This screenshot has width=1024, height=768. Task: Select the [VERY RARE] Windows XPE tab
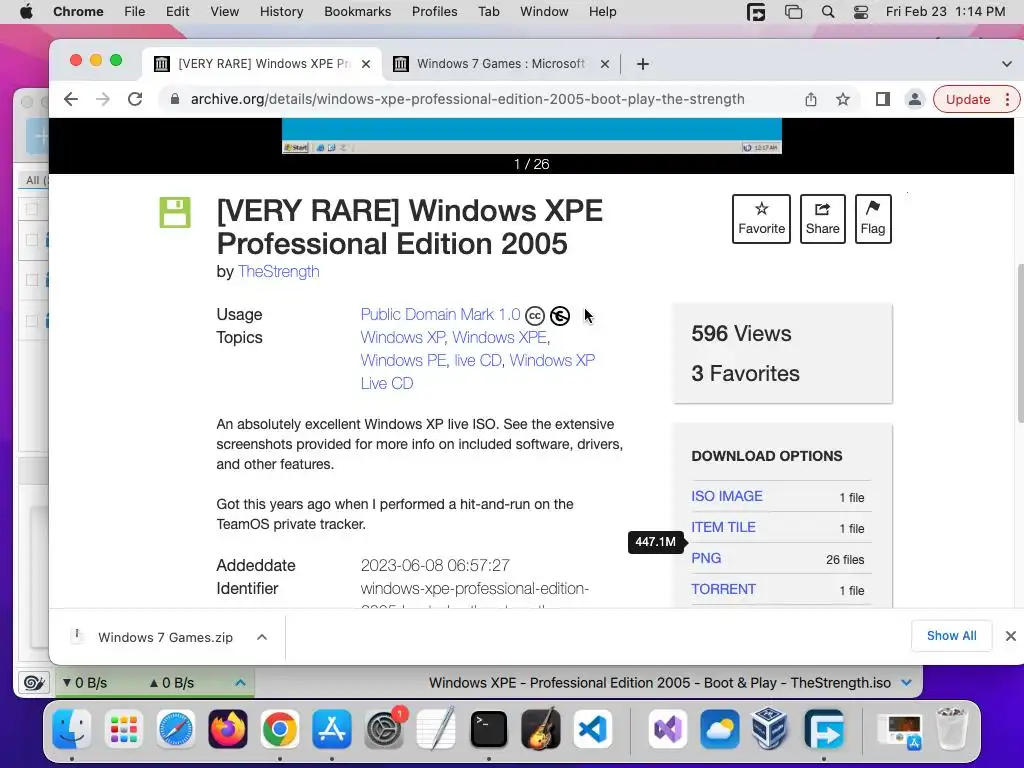click(x=263, y=64)
